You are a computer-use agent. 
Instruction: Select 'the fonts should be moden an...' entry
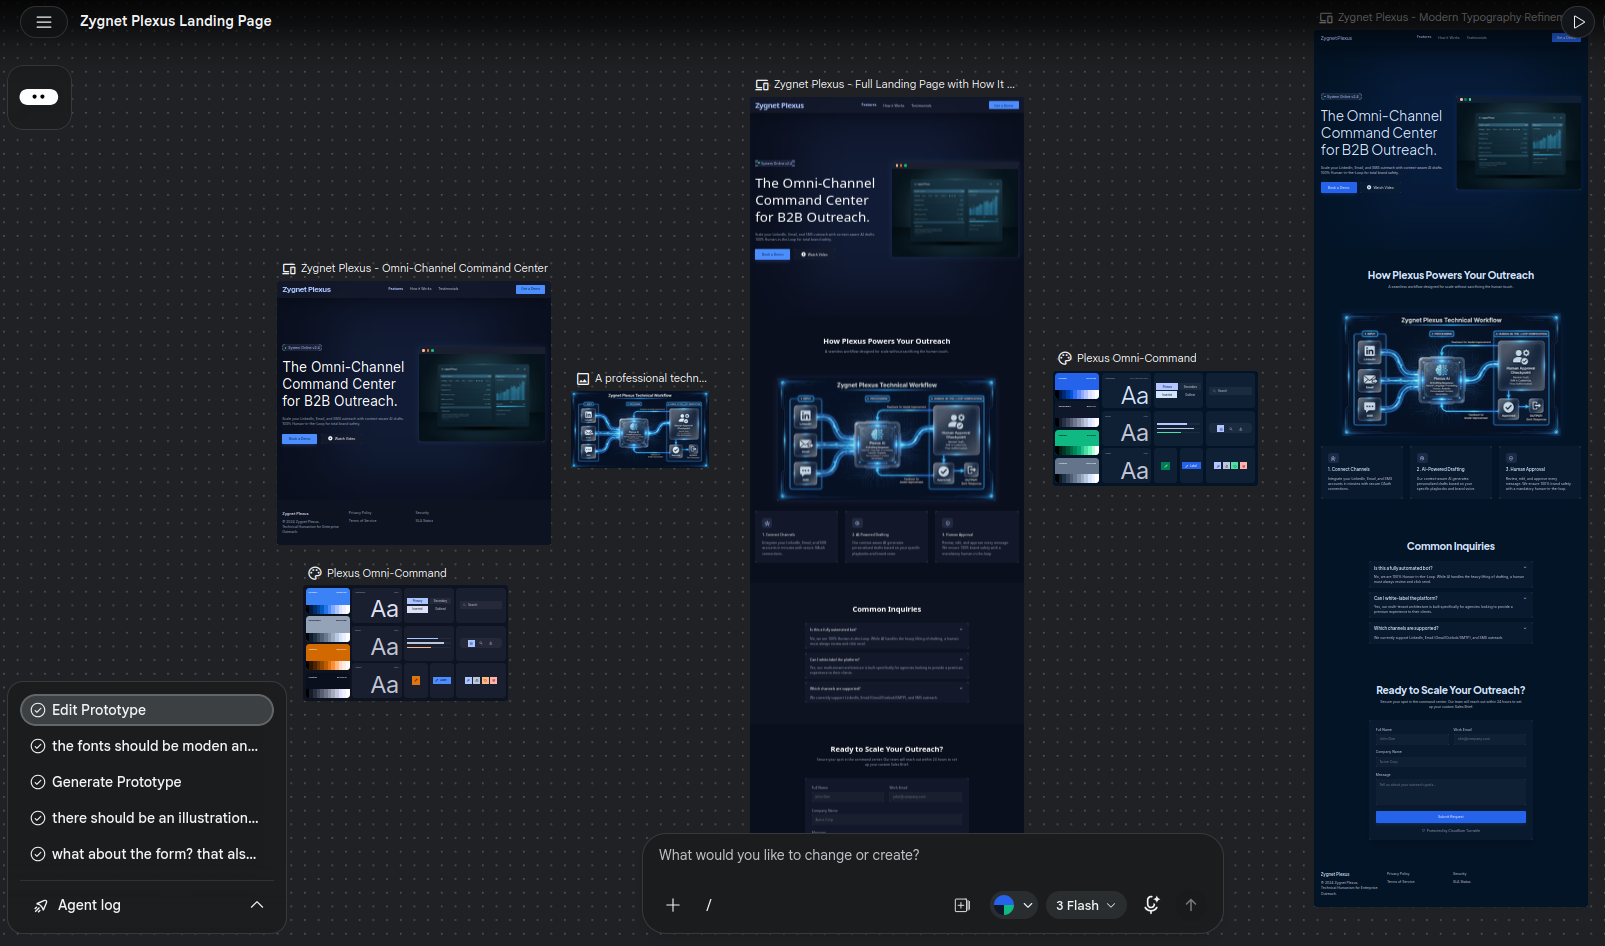(x=147, y=746)
